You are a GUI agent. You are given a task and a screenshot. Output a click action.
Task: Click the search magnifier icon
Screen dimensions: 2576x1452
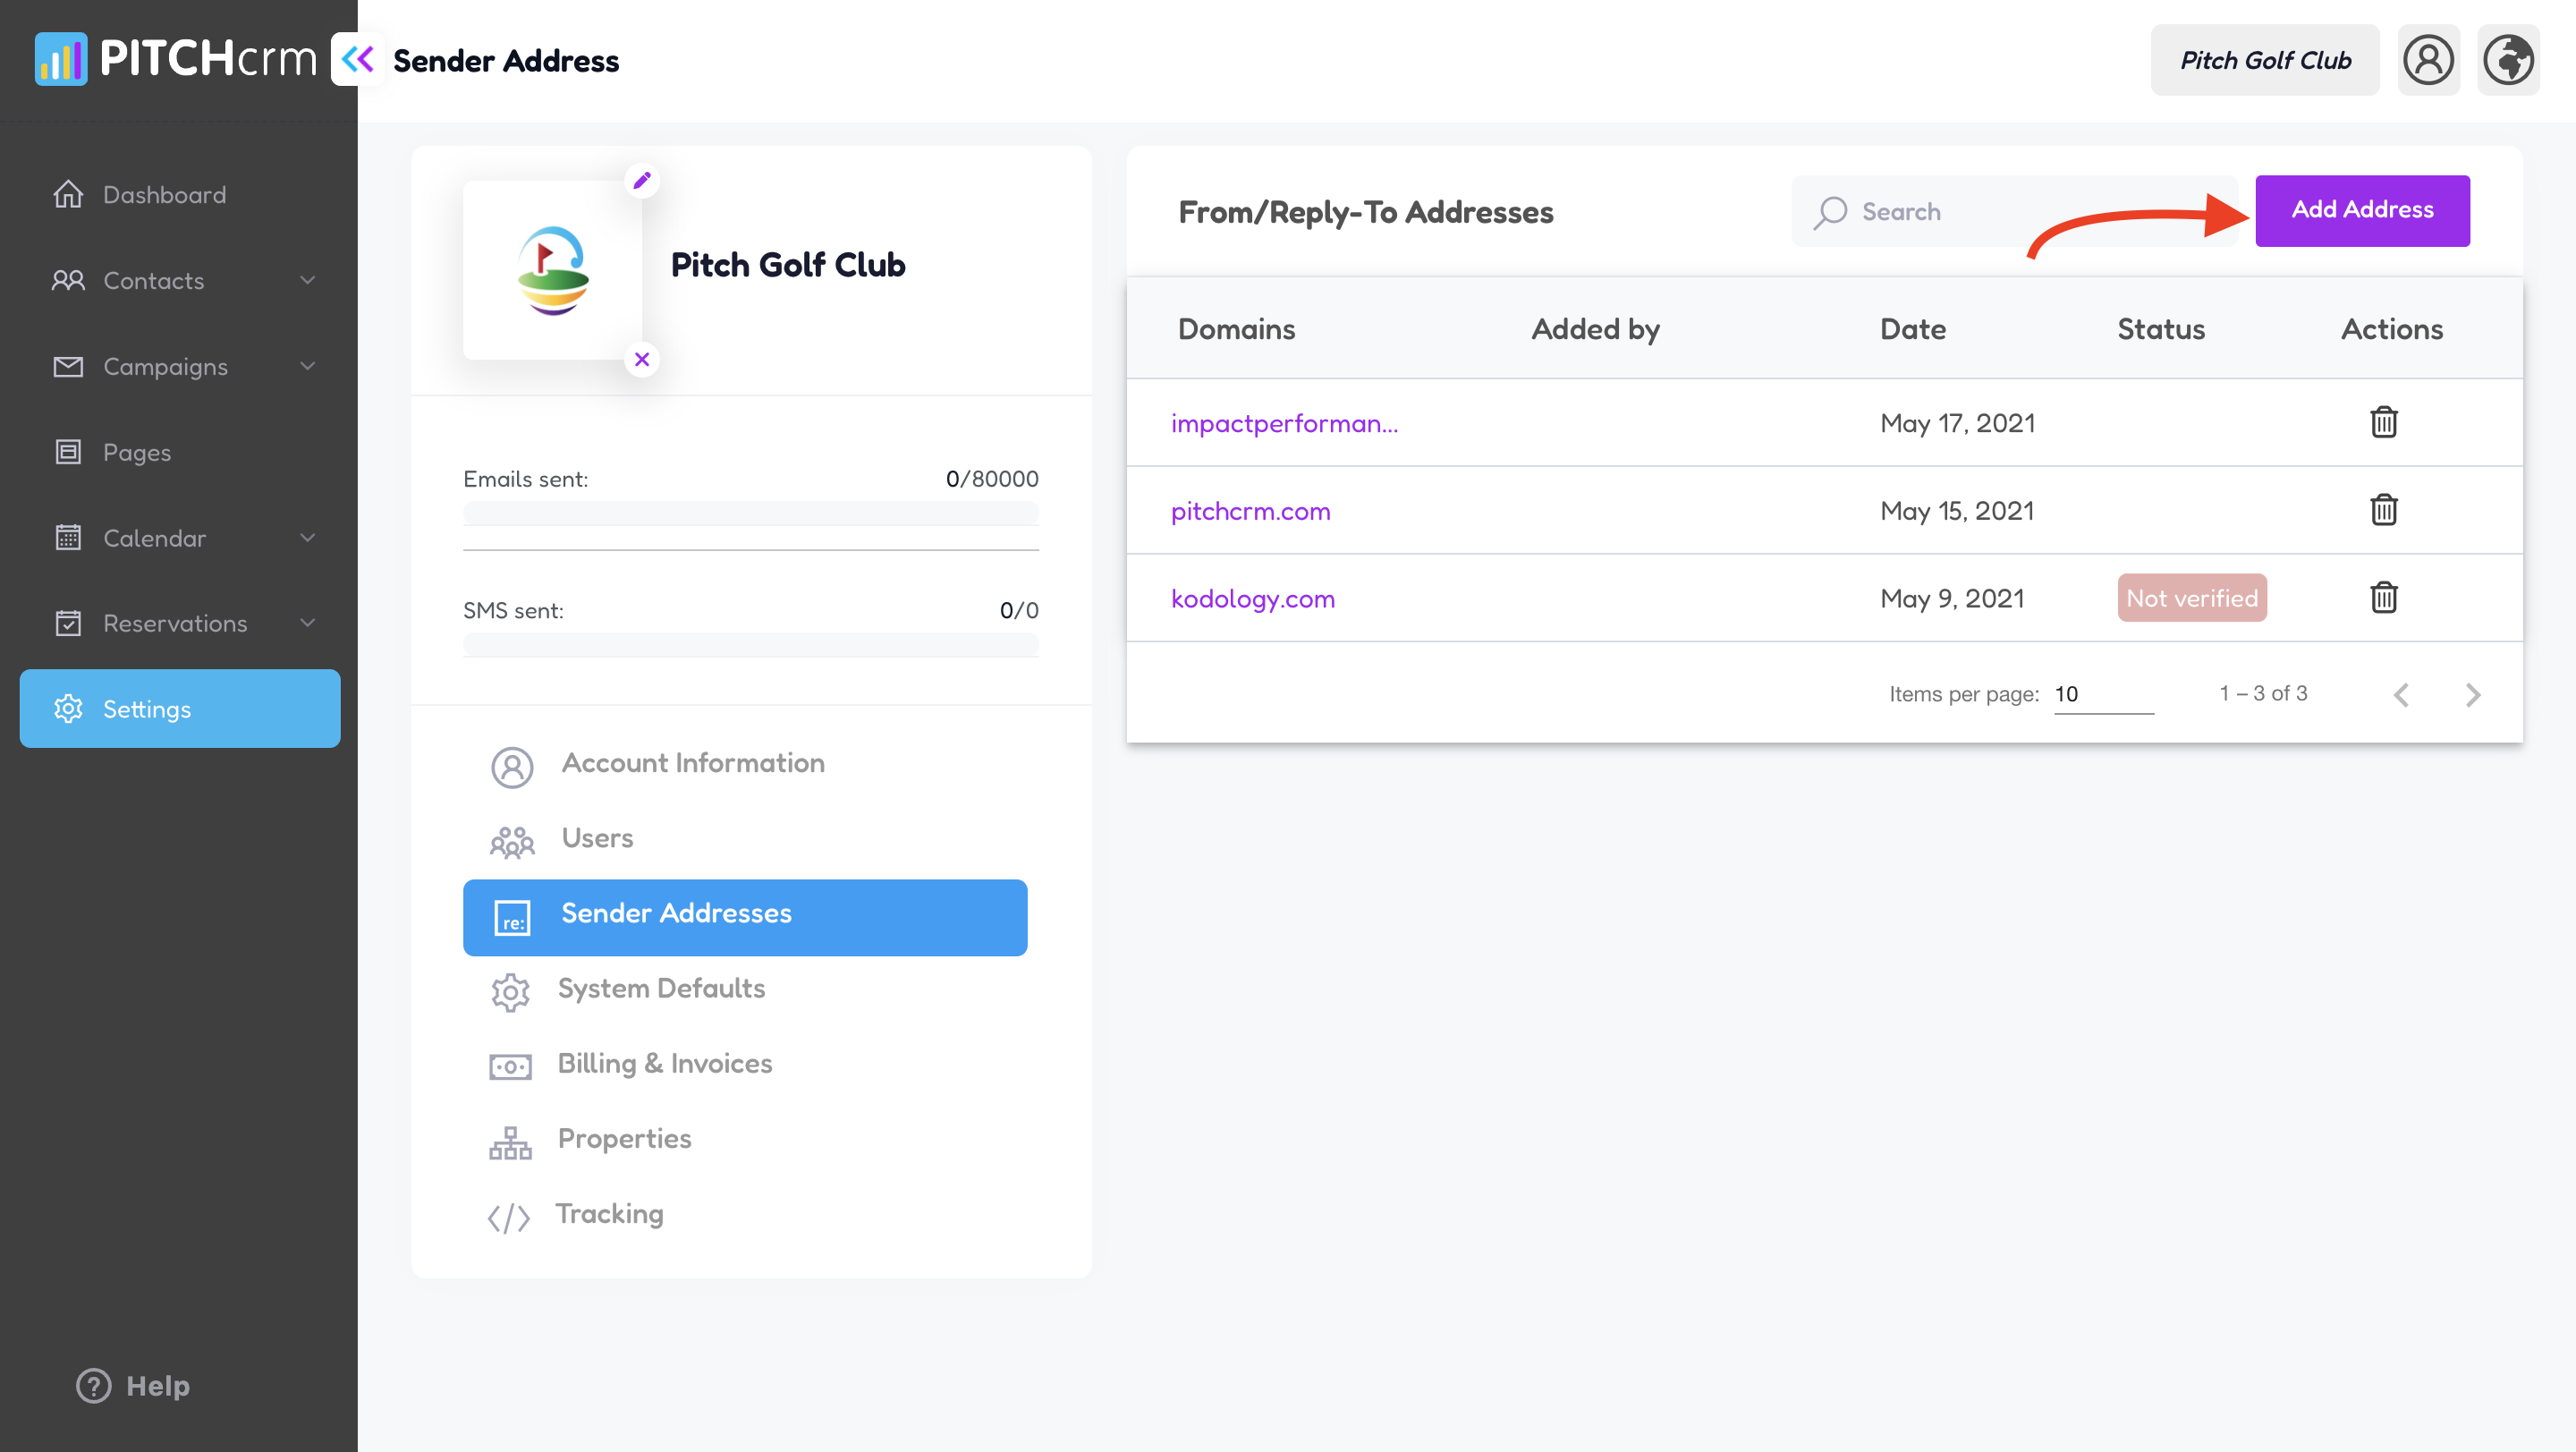tap(1830, 212)
